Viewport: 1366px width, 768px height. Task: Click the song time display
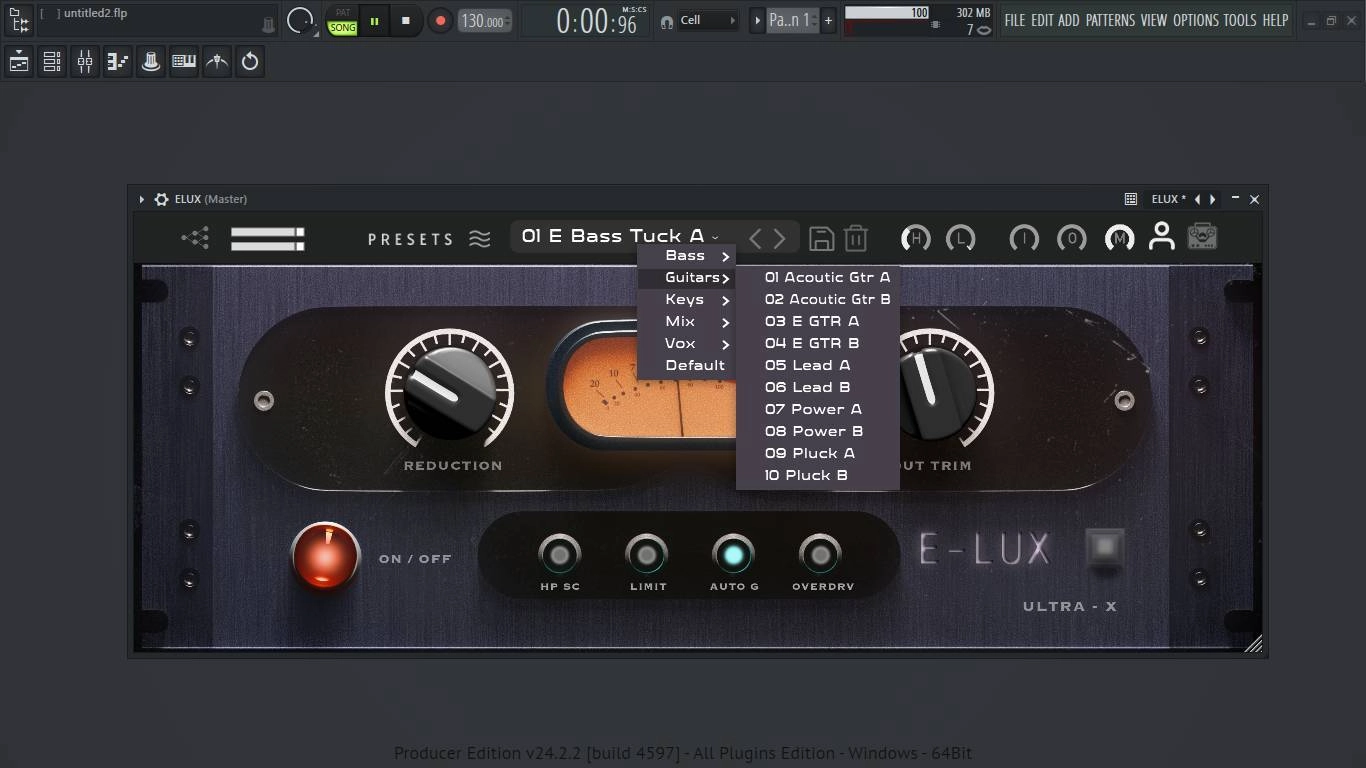pyautogui.click(x=597, y=21)
